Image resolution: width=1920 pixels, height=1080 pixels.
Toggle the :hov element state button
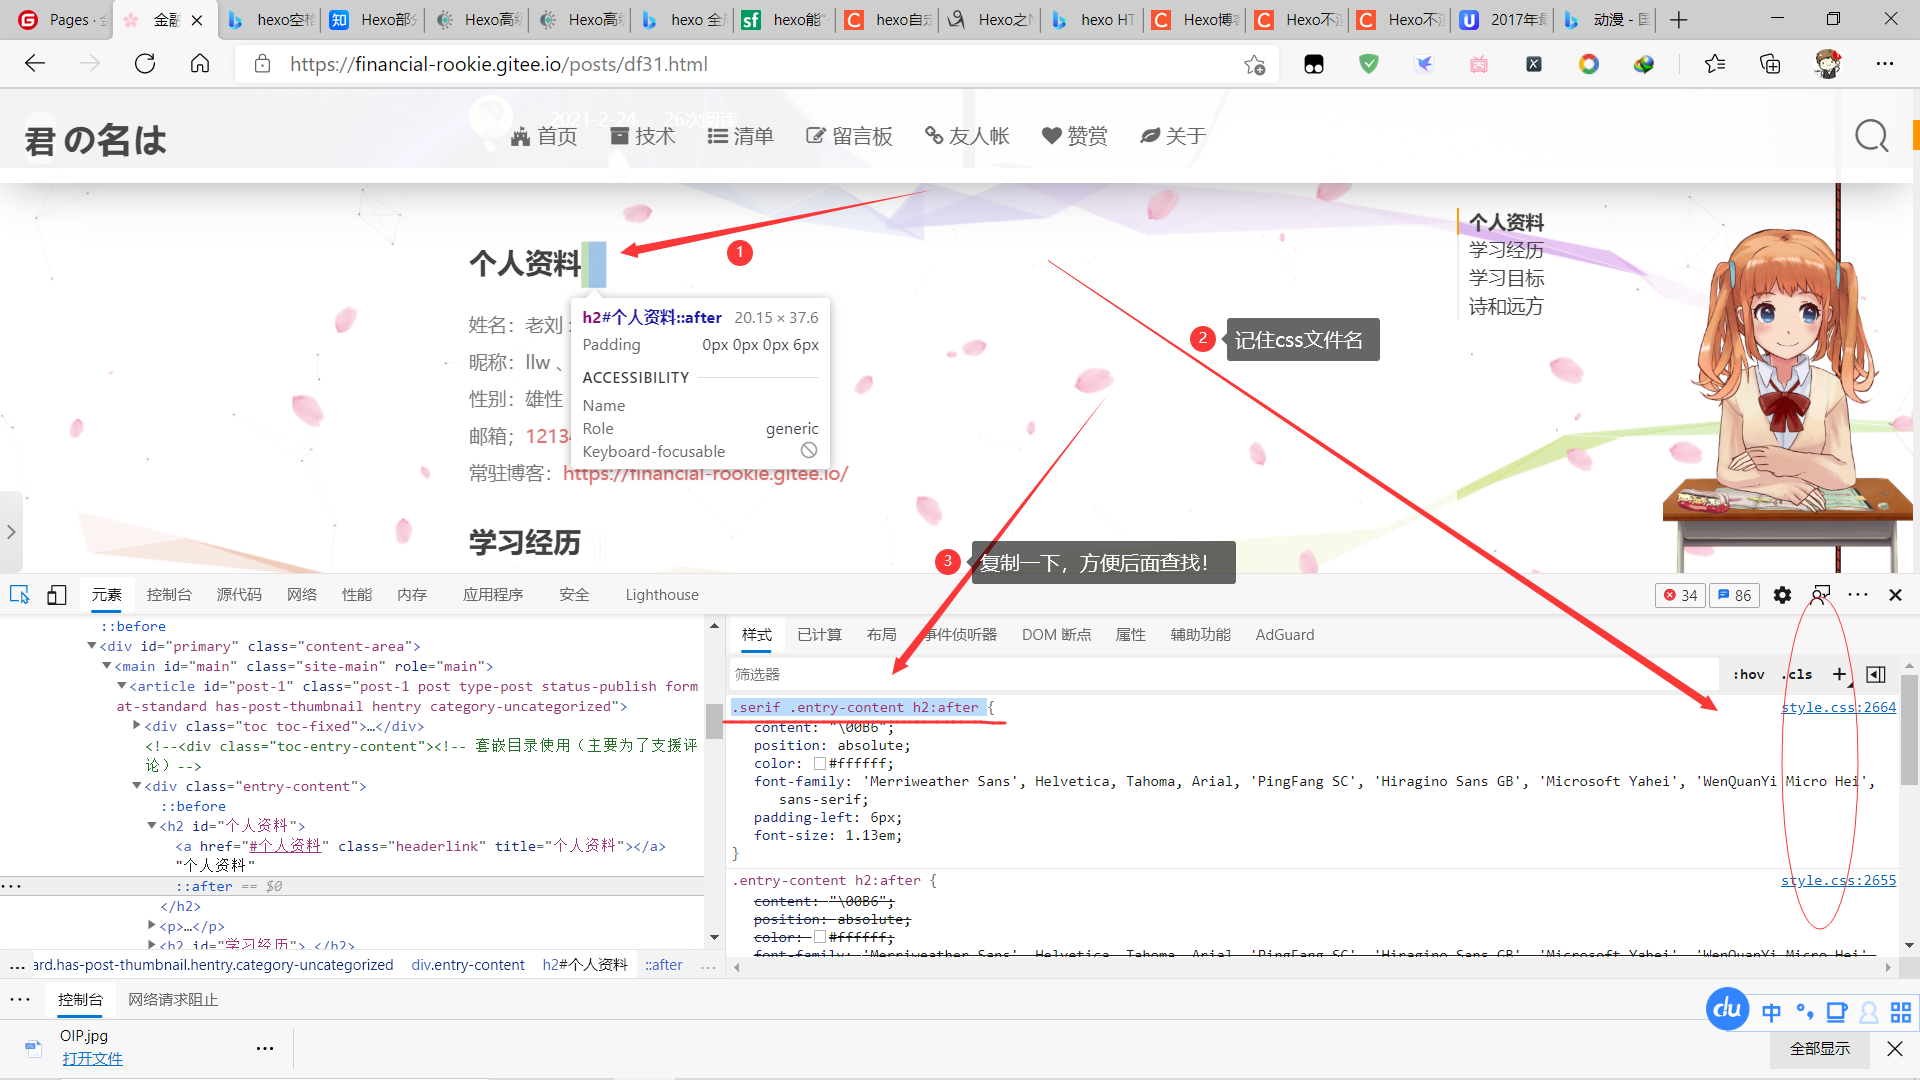coord(1749,674)
